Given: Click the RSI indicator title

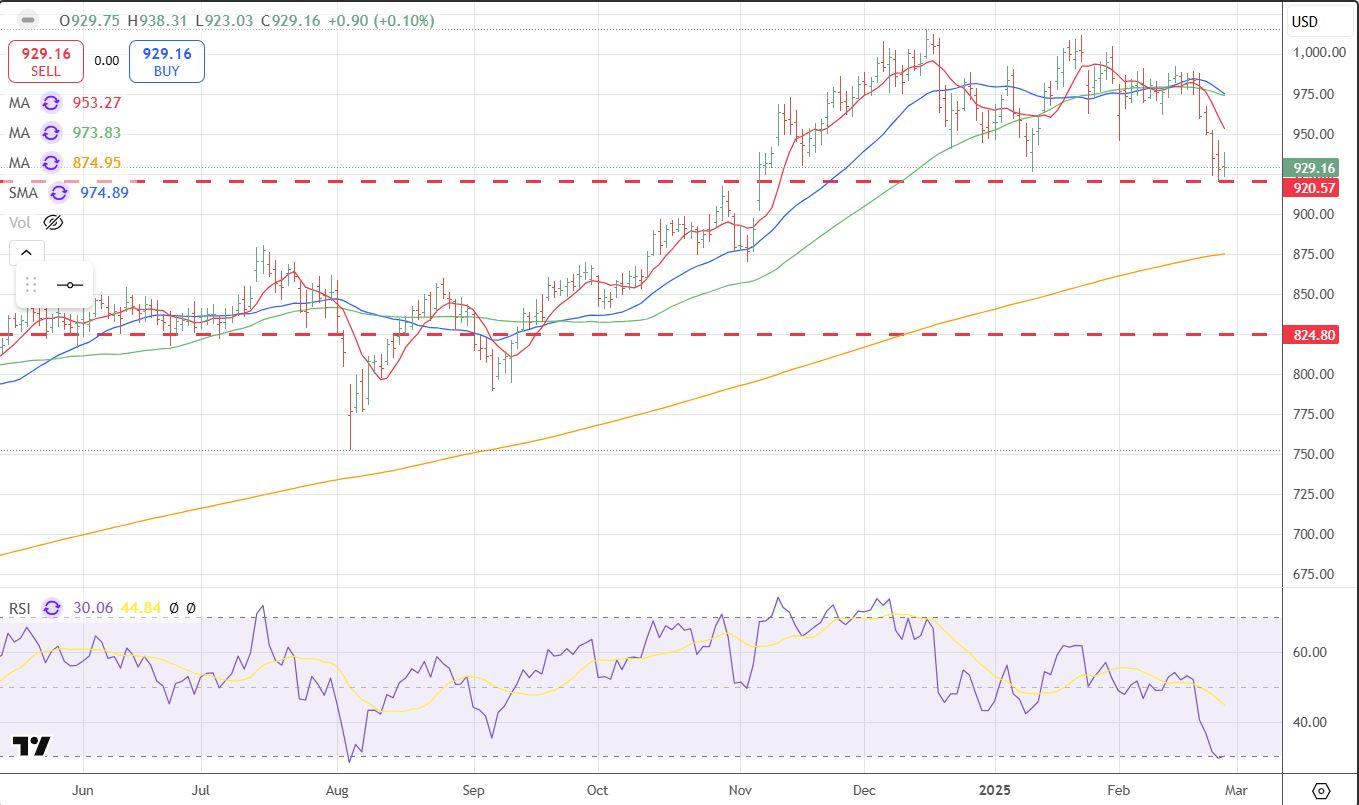Looking at the screenshot, I should click(21, 607).
